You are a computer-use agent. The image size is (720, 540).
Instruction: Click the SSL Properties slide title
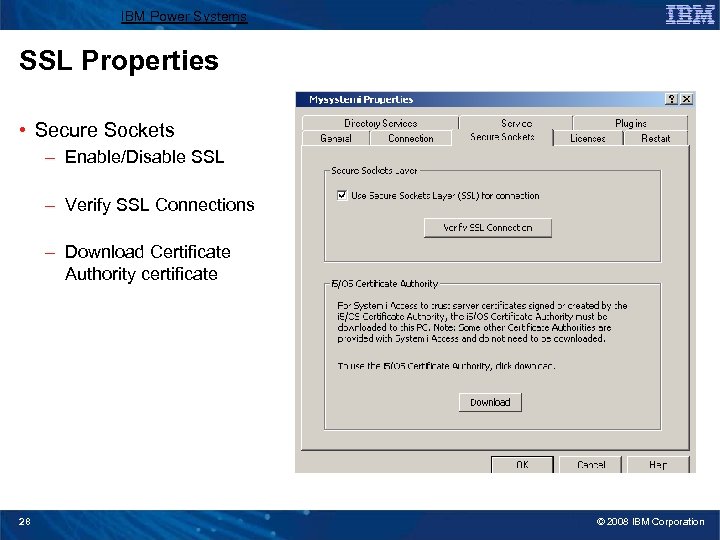(119, 60)
